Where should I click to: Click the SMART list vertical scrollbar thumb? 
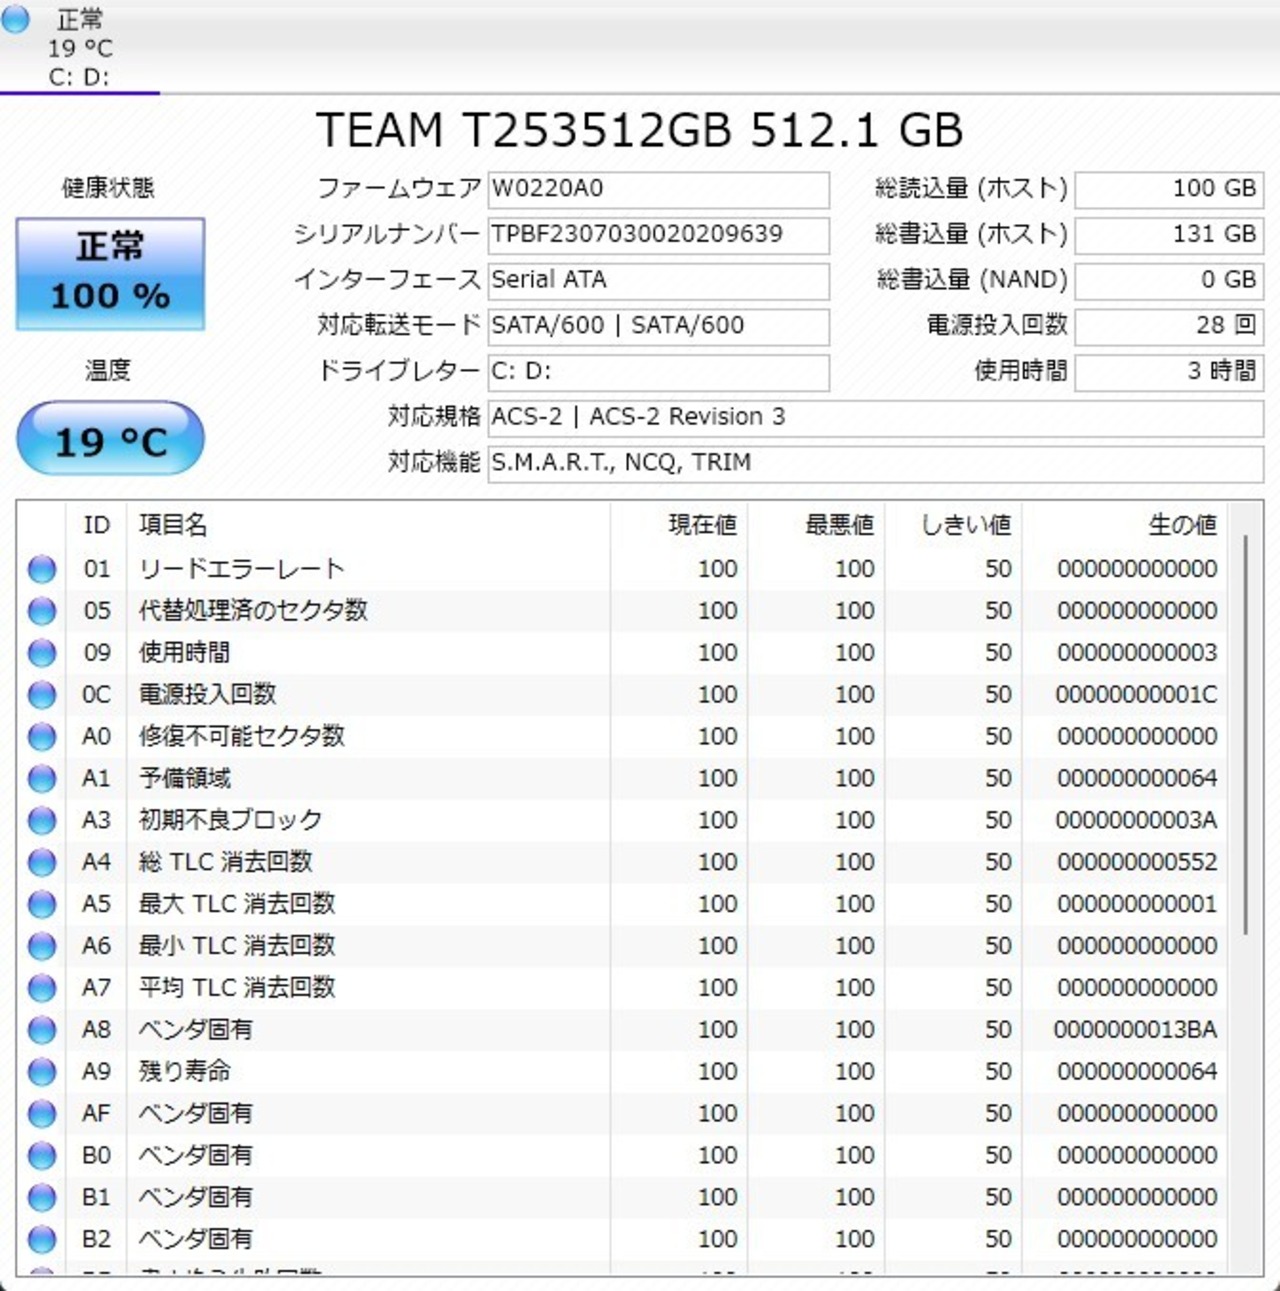[x=1245, y=735]
